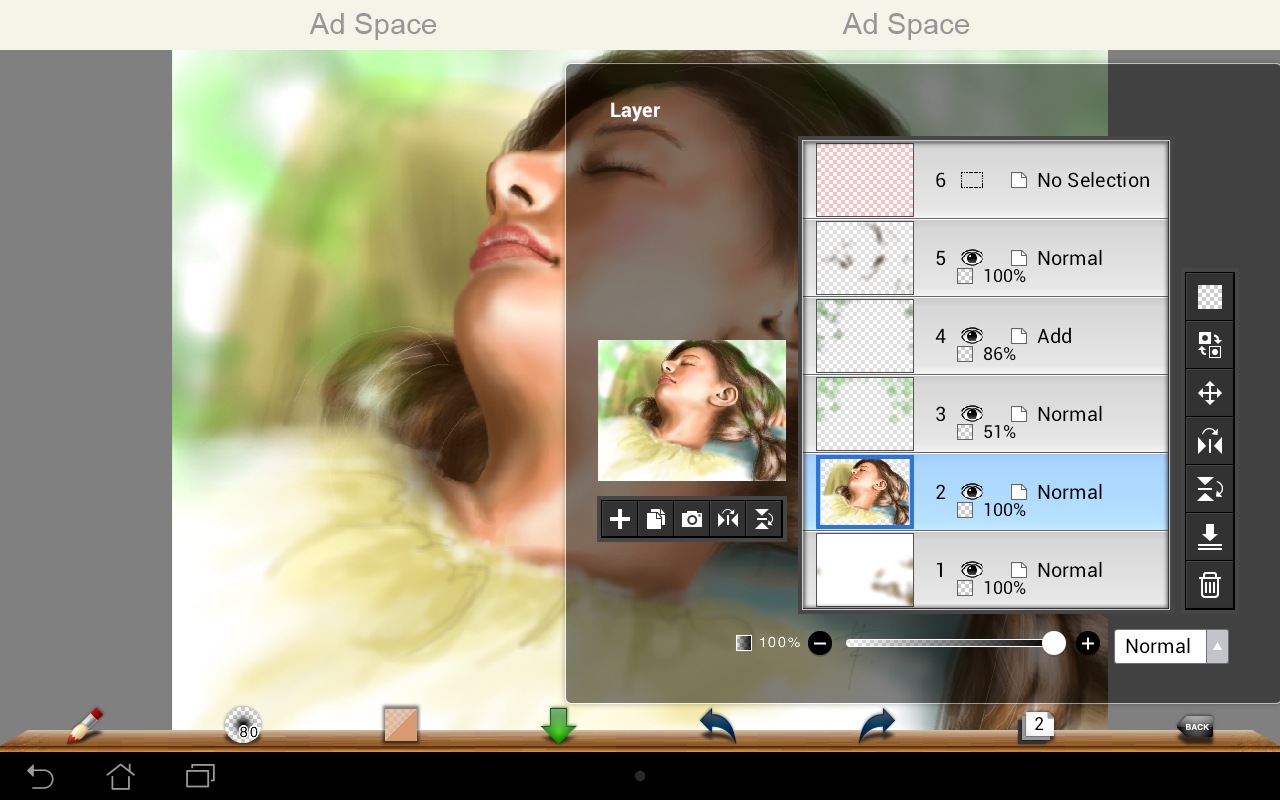
Task: Flip layer horizontally on side toolbar
Action: pyautogui.click(x=1210, y=441)
